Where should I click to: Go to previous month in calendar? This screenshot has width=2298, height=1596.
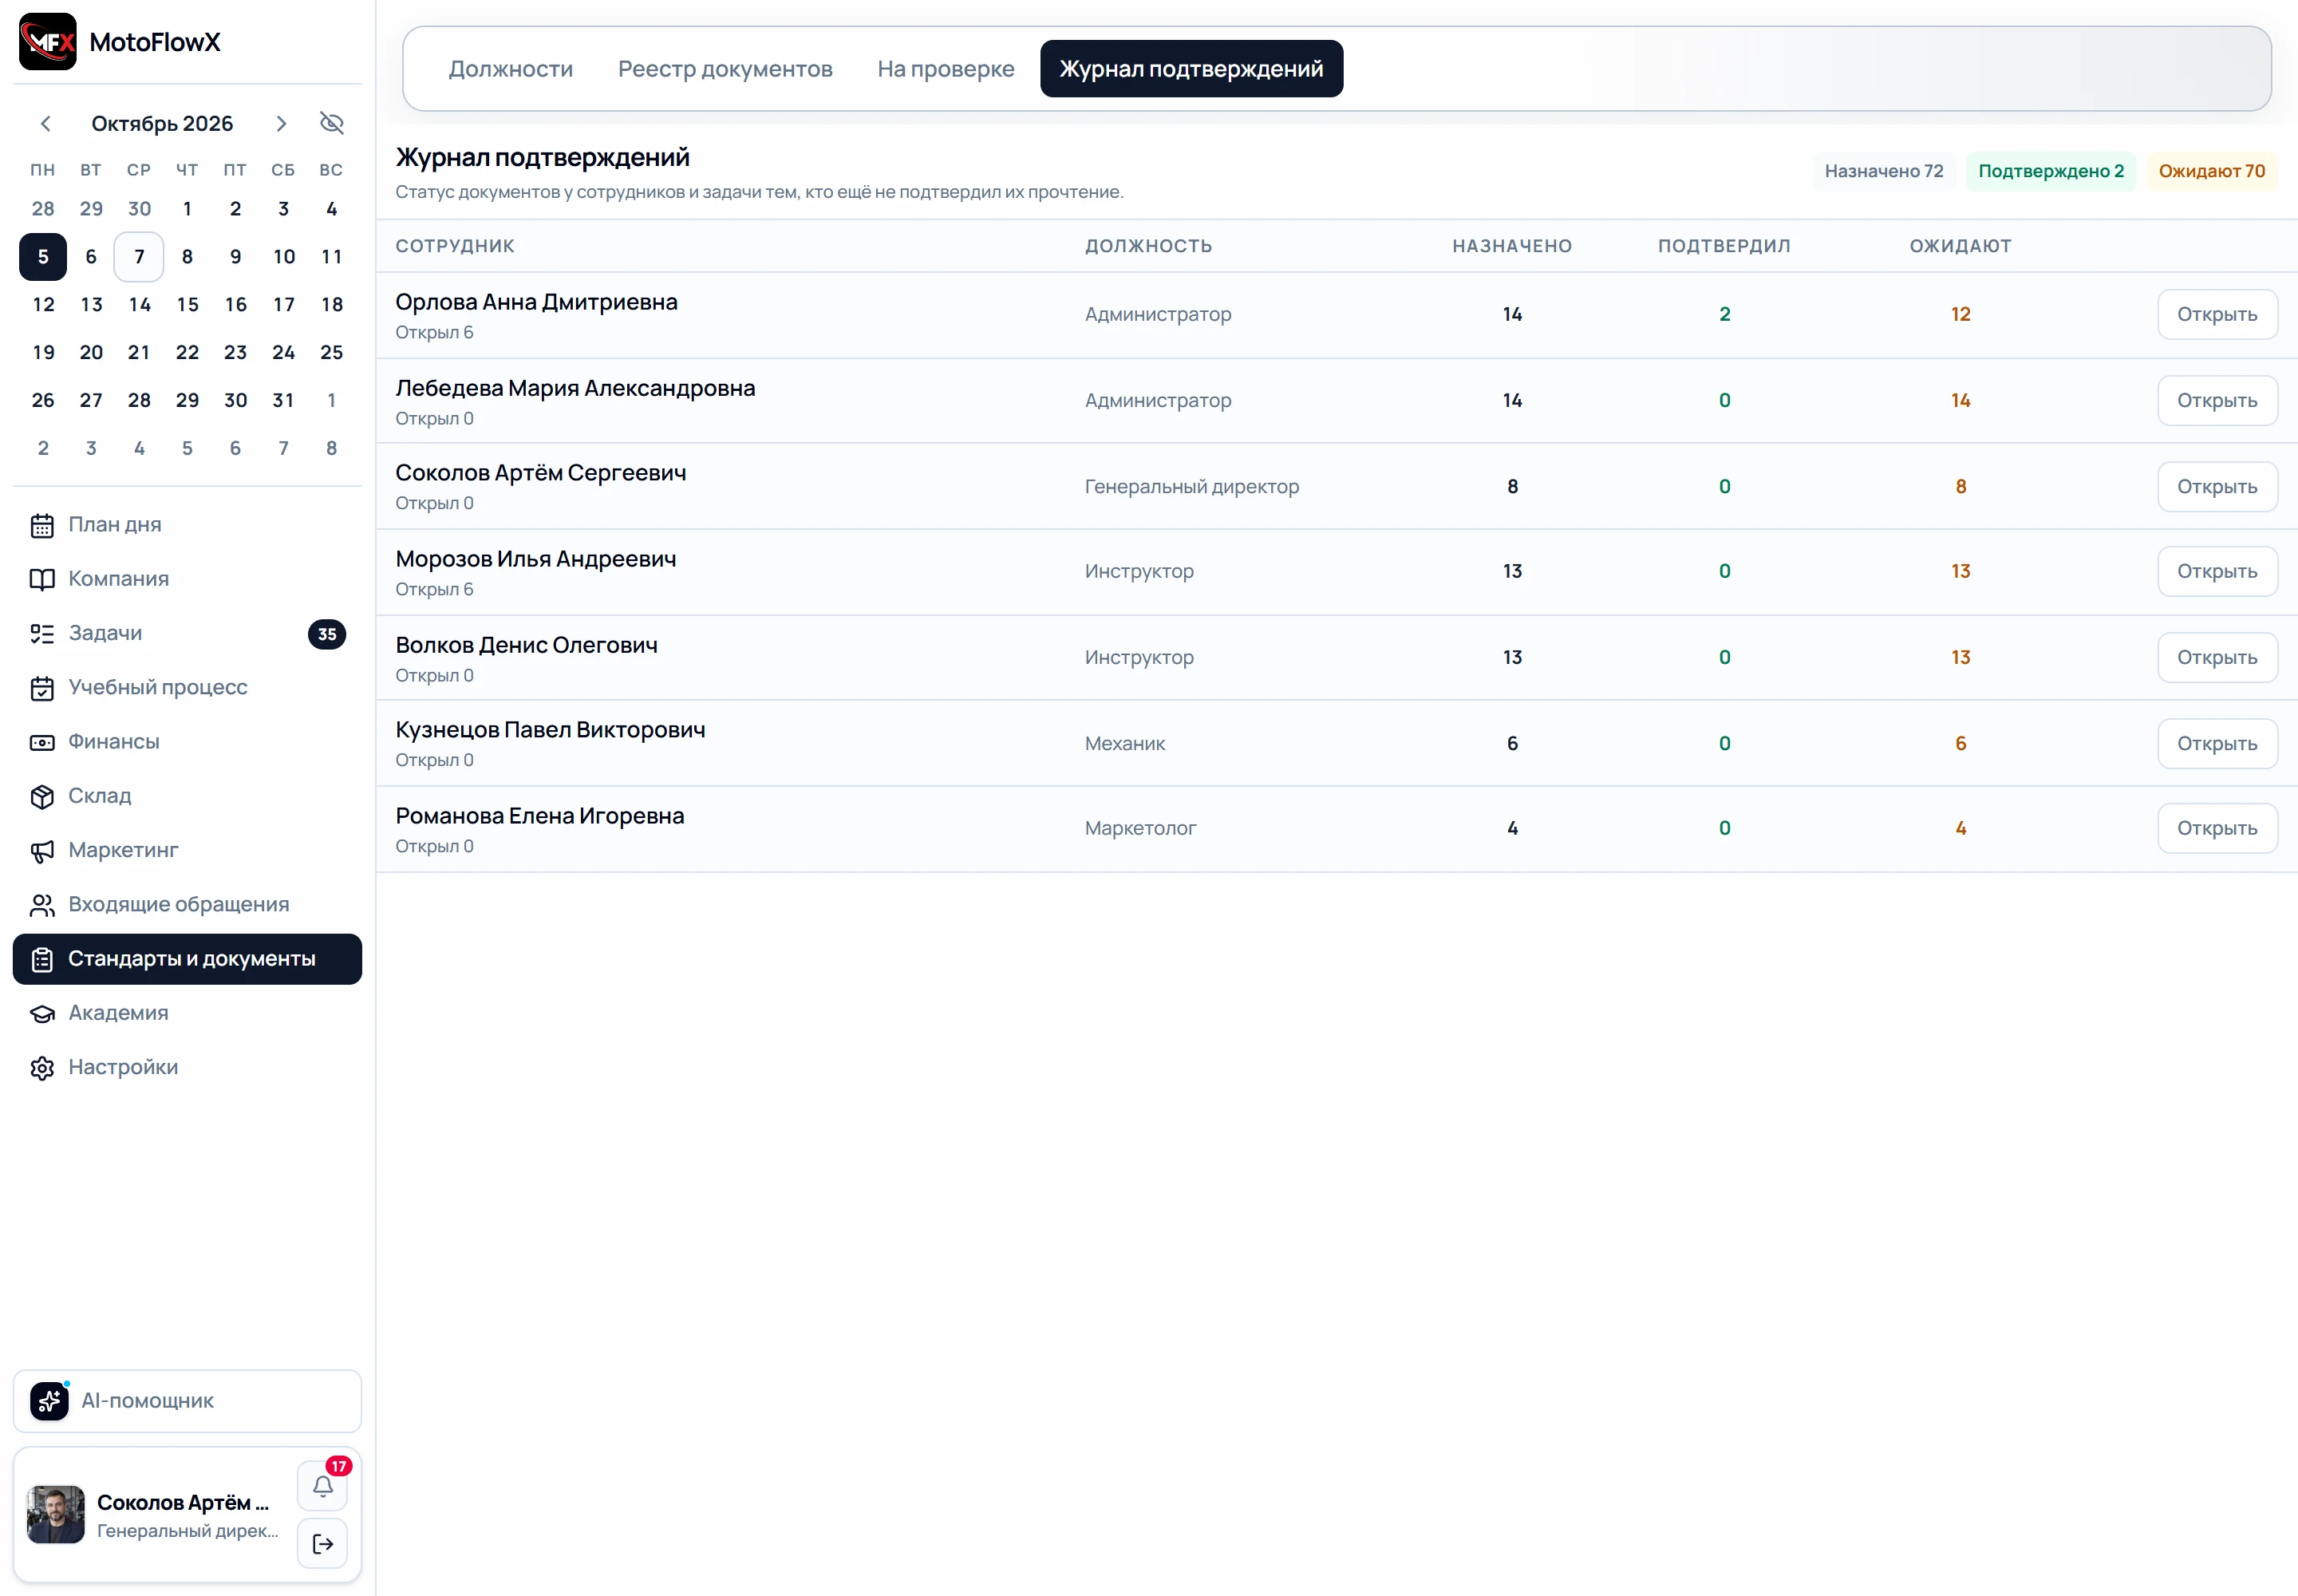(x=45, y=124)
